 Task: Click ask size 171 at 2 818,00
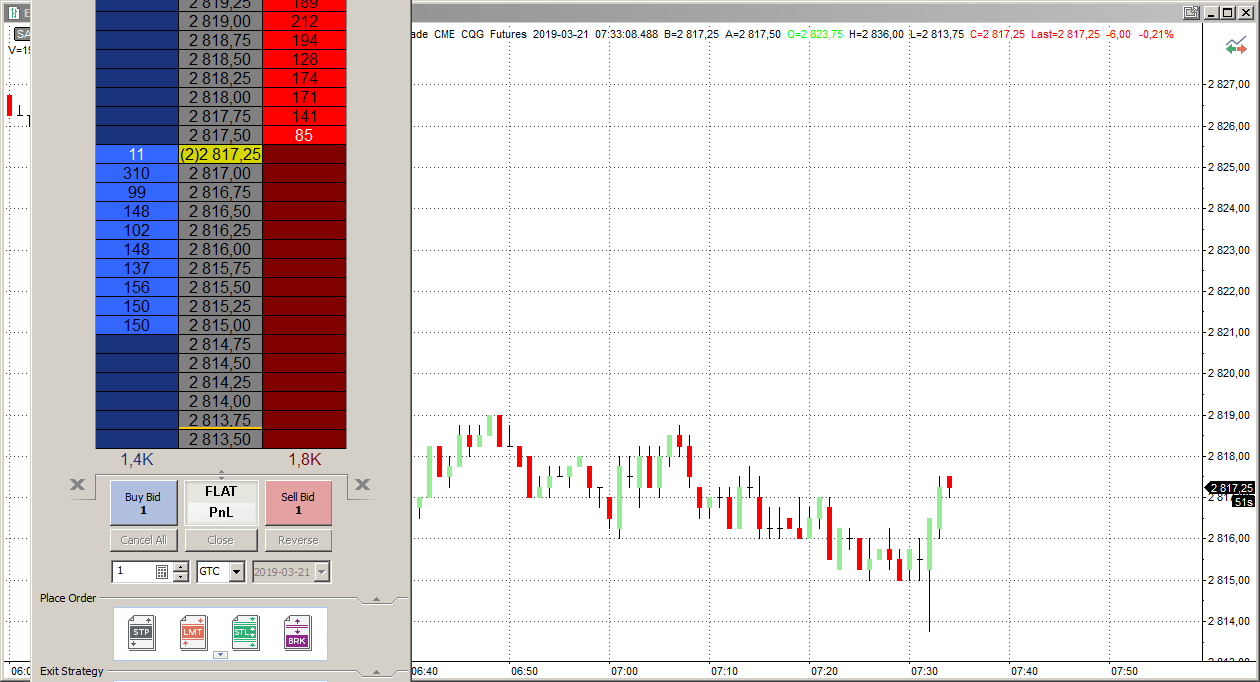point(305,98)
